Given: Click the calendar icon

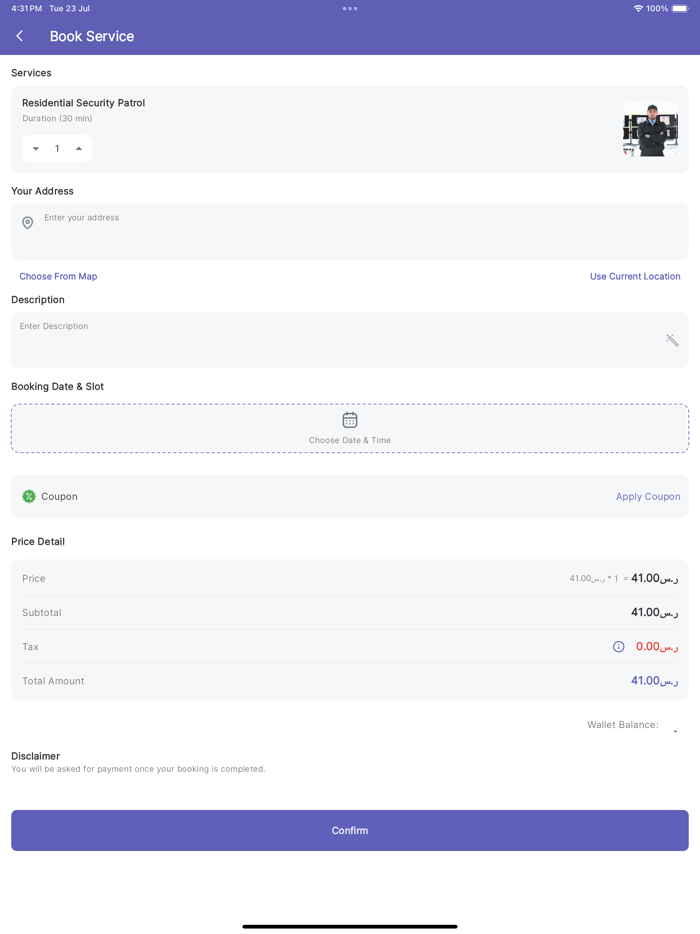Looking at the screenshot, I should click(x=350, y=420).
